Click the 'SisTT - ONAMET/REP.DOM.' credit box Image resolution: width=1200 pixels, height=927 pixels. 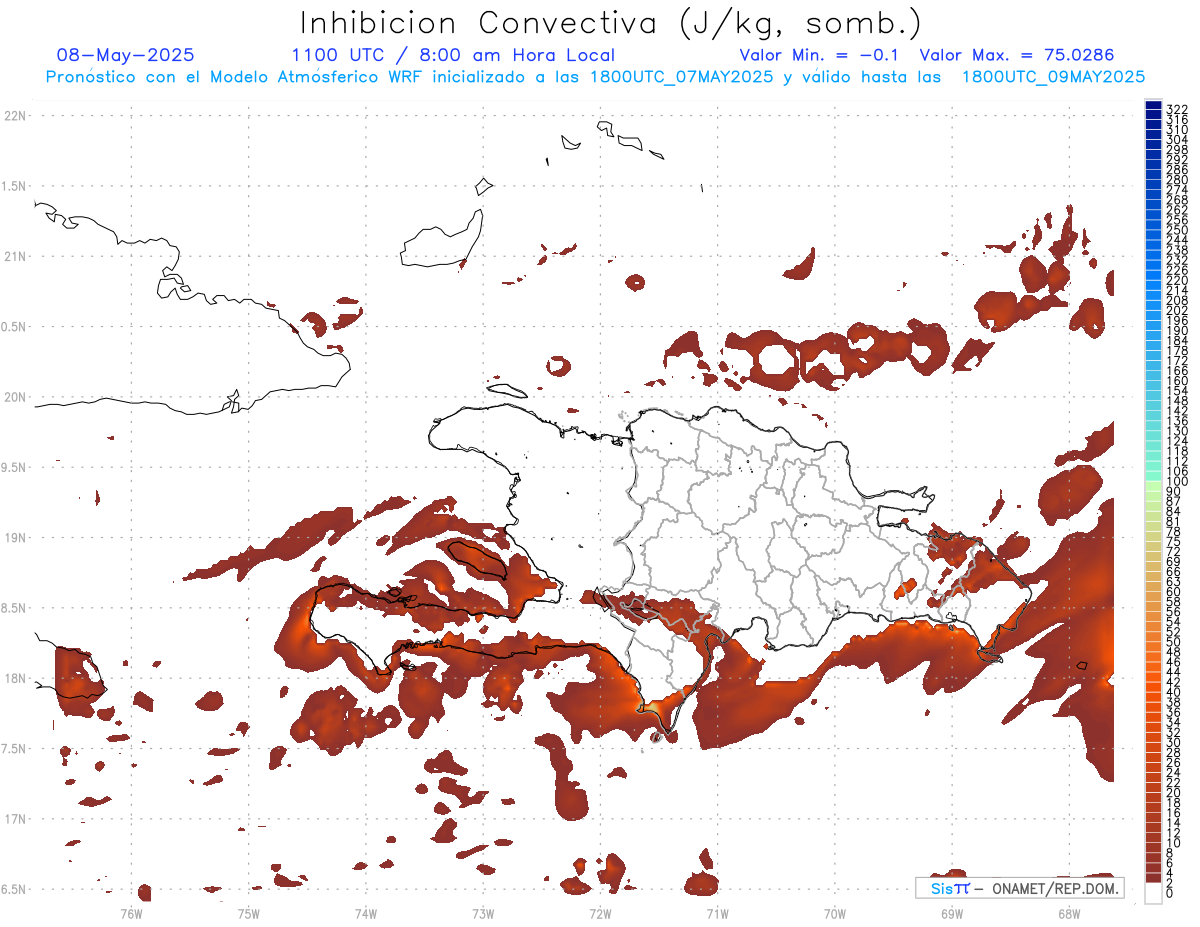(1019, 888)
